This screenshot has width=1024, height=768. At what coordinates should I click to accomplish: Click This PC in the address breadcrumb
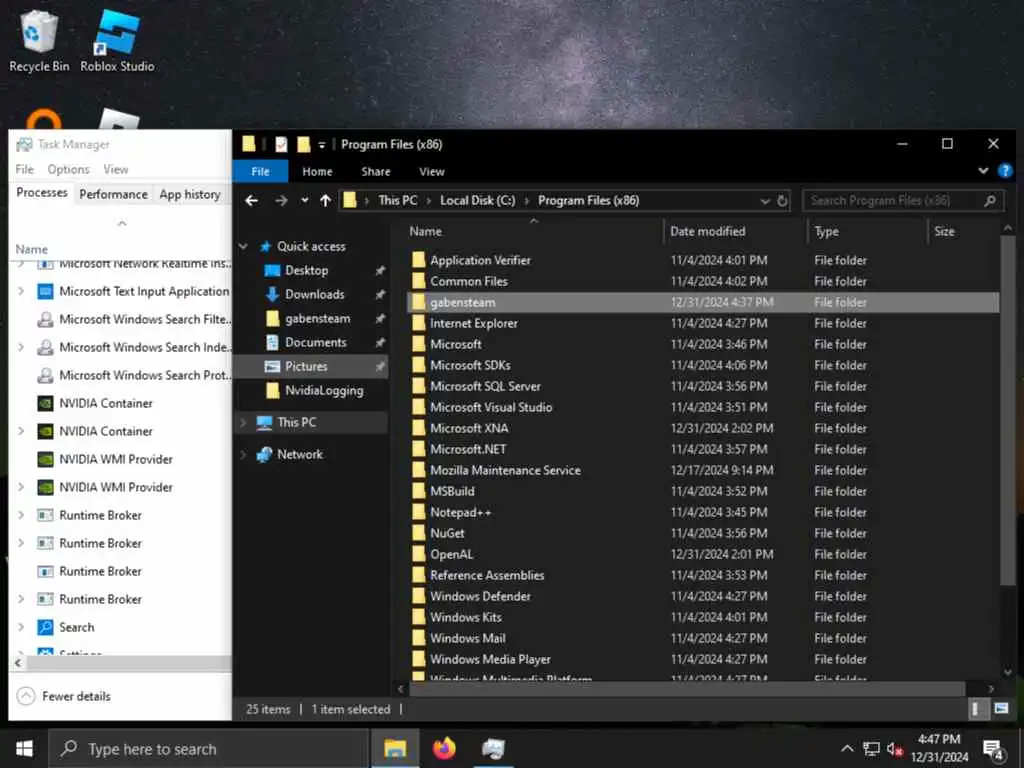point(398,200)
